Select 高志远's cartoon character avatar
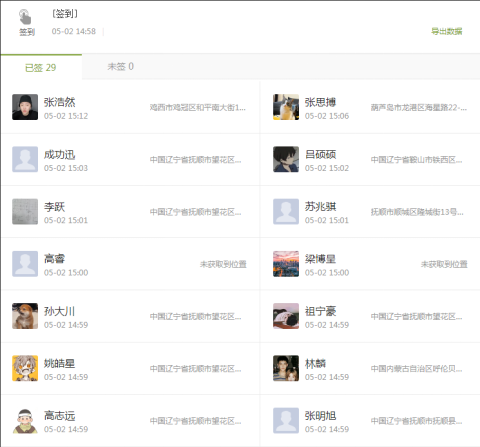 25,421
